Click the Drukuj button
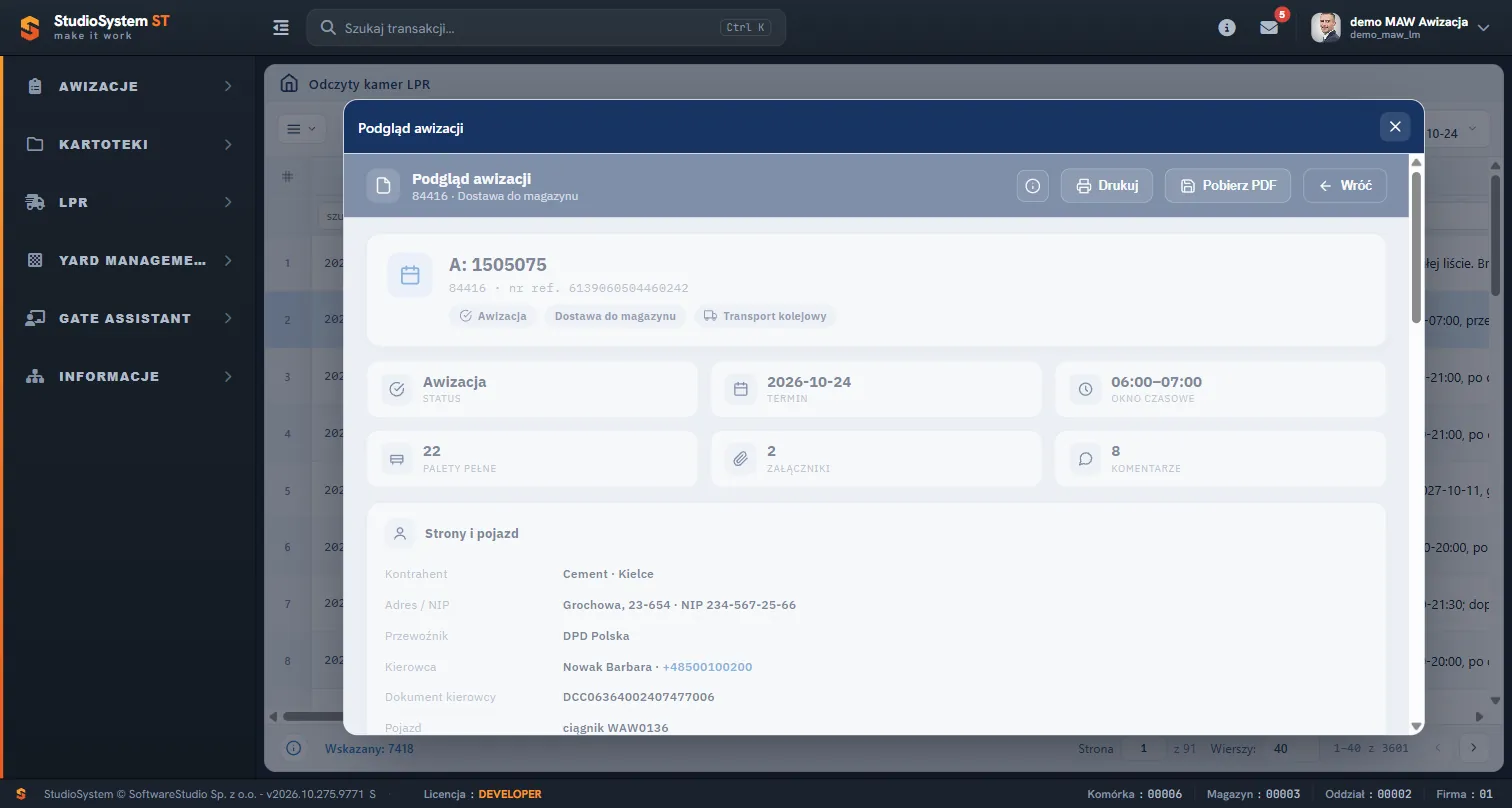Viewport: 1512px width, 808px height. [1107, 186]
